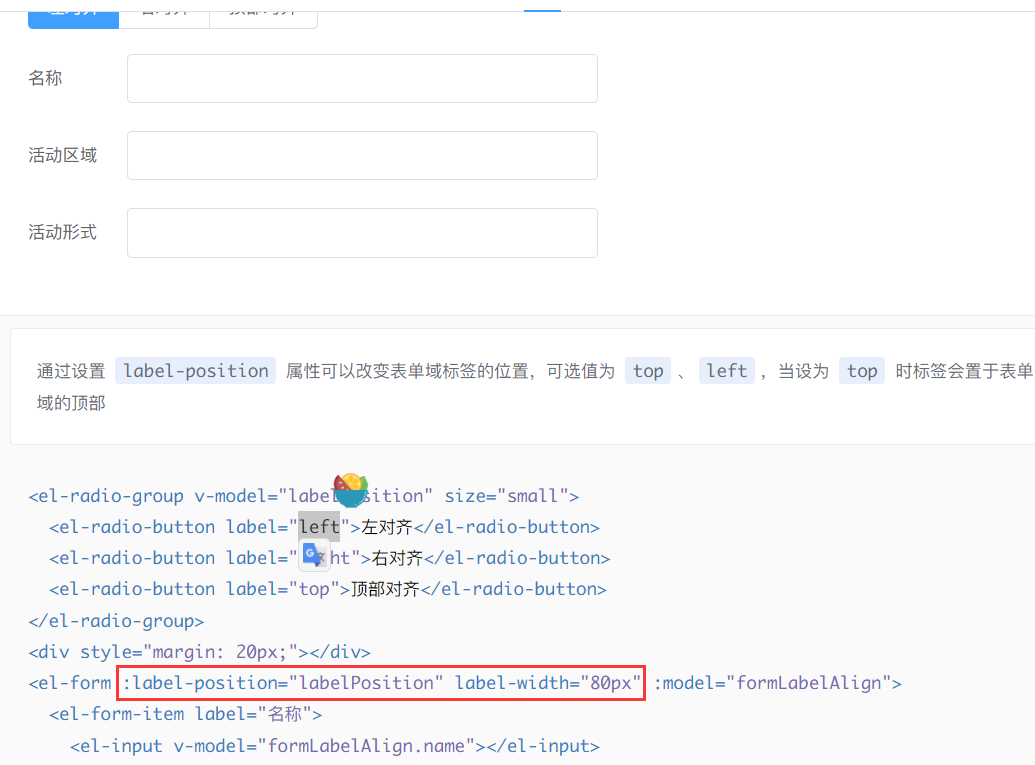
Task: Click the el-form tag in the code block
Action: [x=70, y=683]
